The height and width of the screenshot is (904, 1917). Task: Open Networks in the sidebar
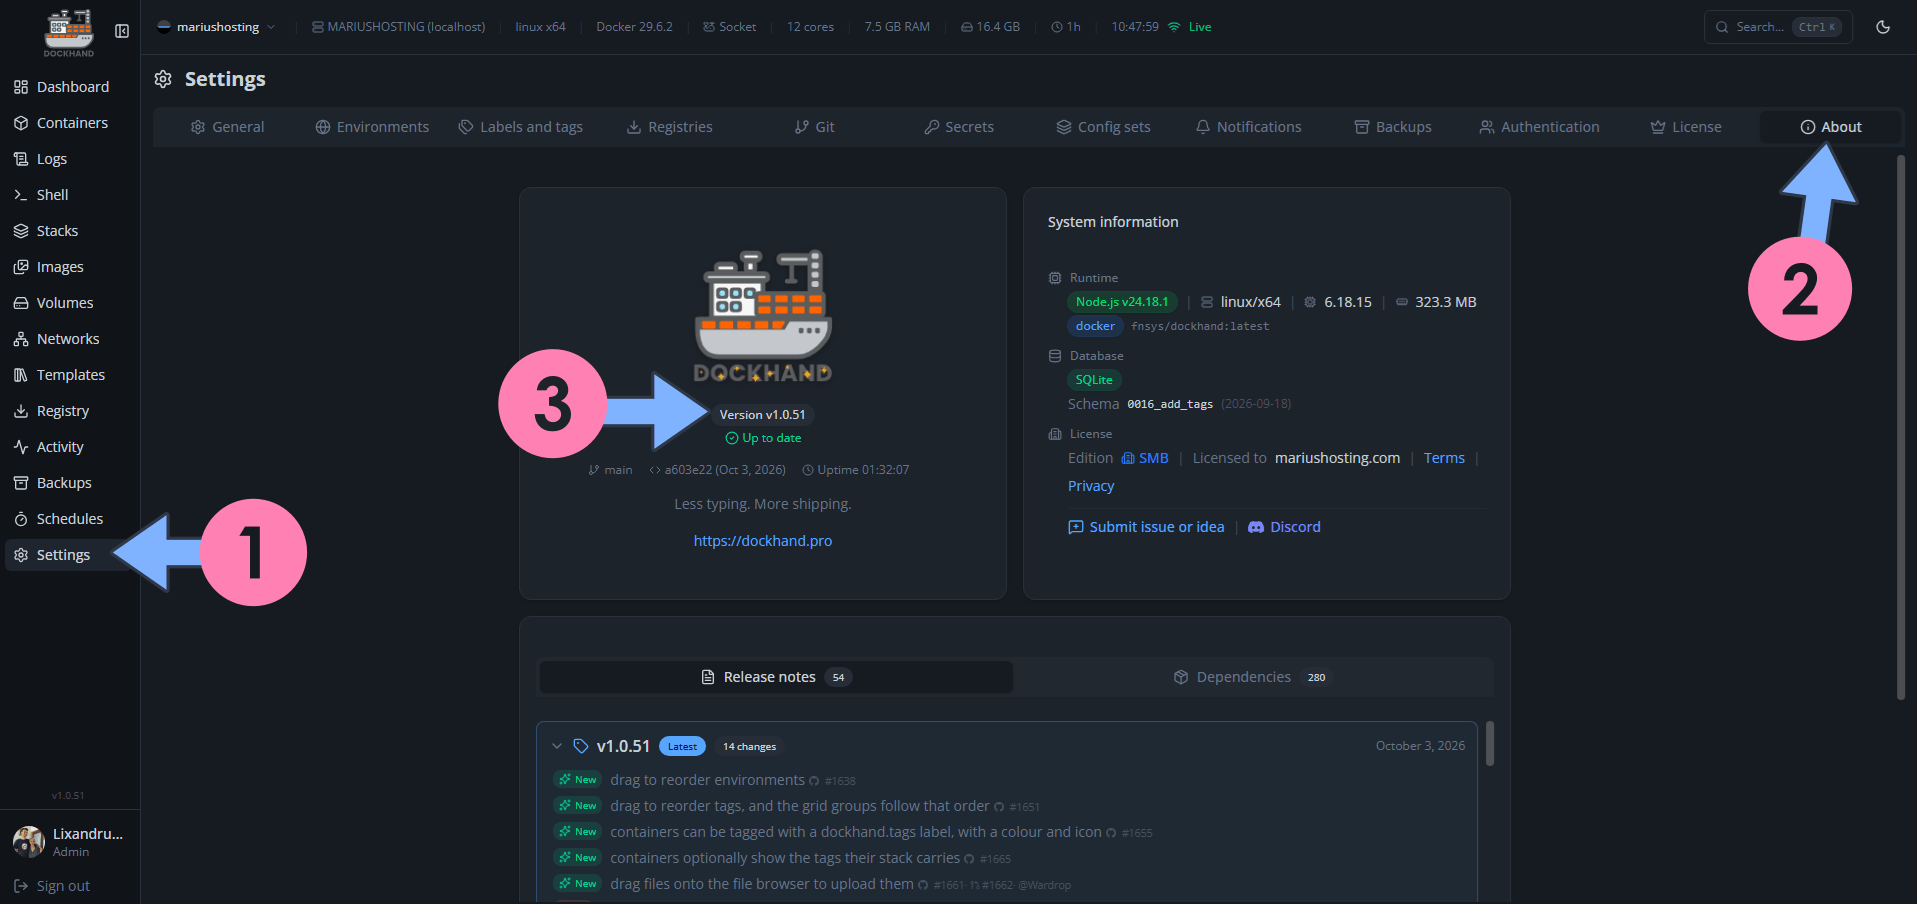[x=70, y=339]
